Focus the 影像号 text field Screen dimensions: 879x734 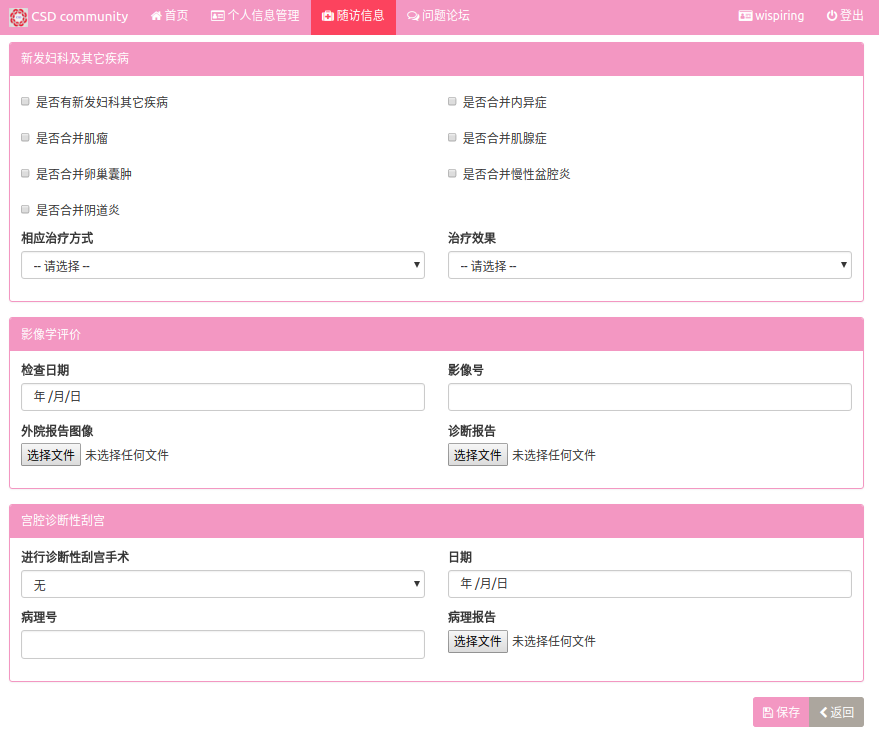[649, 397]
